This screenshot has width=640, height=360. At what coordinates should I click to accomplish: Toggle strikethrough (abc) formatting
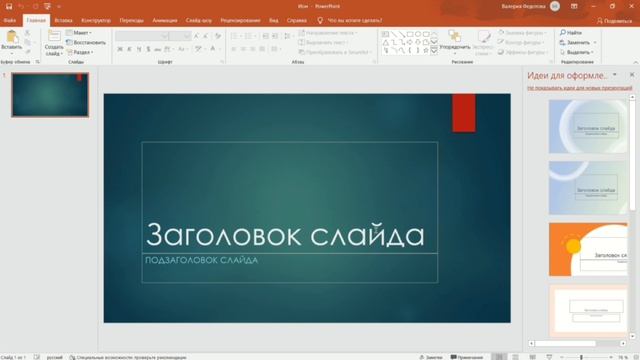point(158,49)
